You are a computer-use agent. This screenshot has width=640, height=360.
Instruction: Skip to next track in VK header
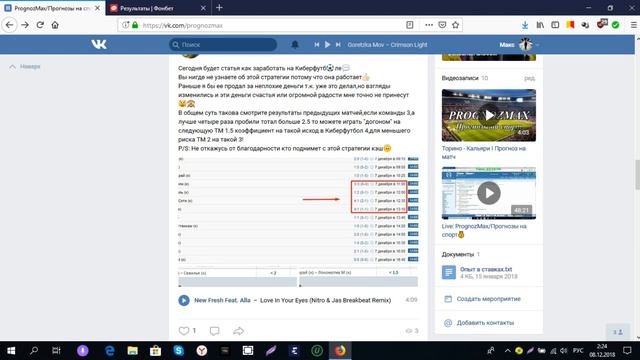pyautogui.click(x=338, y=44)
